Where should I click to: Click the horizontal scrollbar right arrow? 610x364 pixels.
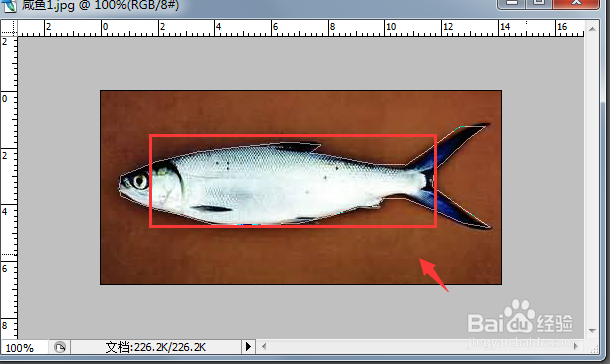[576, 346]
